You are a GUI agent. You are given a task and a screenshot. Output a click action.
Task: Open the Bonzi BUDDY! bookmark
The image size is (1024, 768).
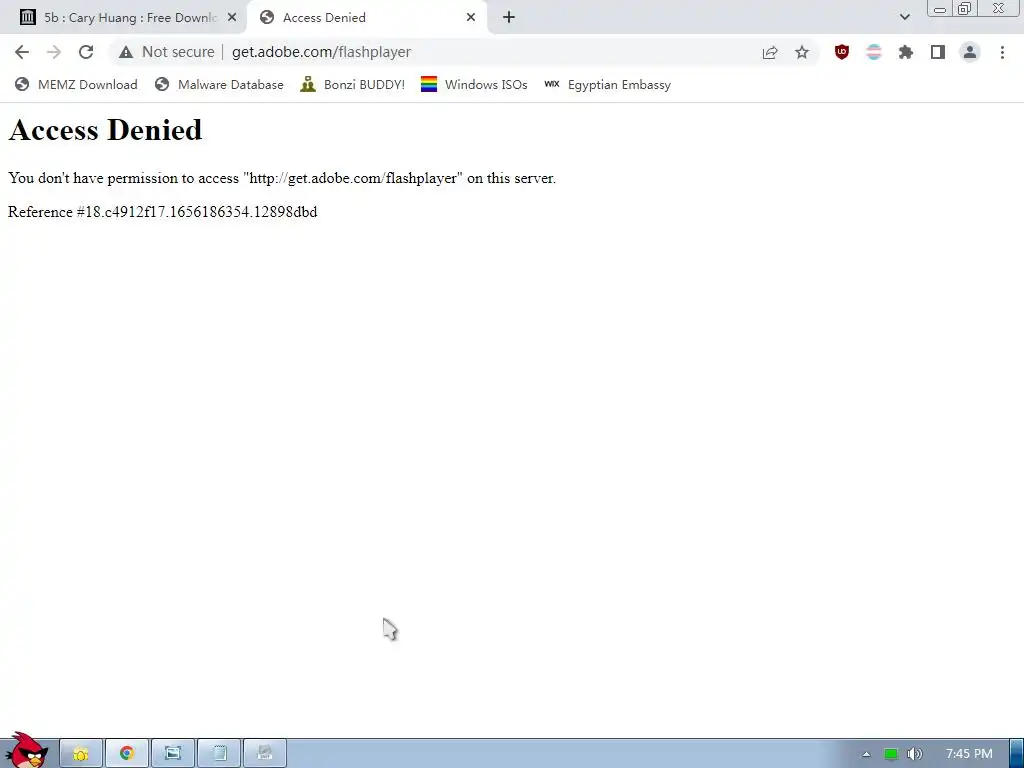pyautogui.click(x=353, y=85)
